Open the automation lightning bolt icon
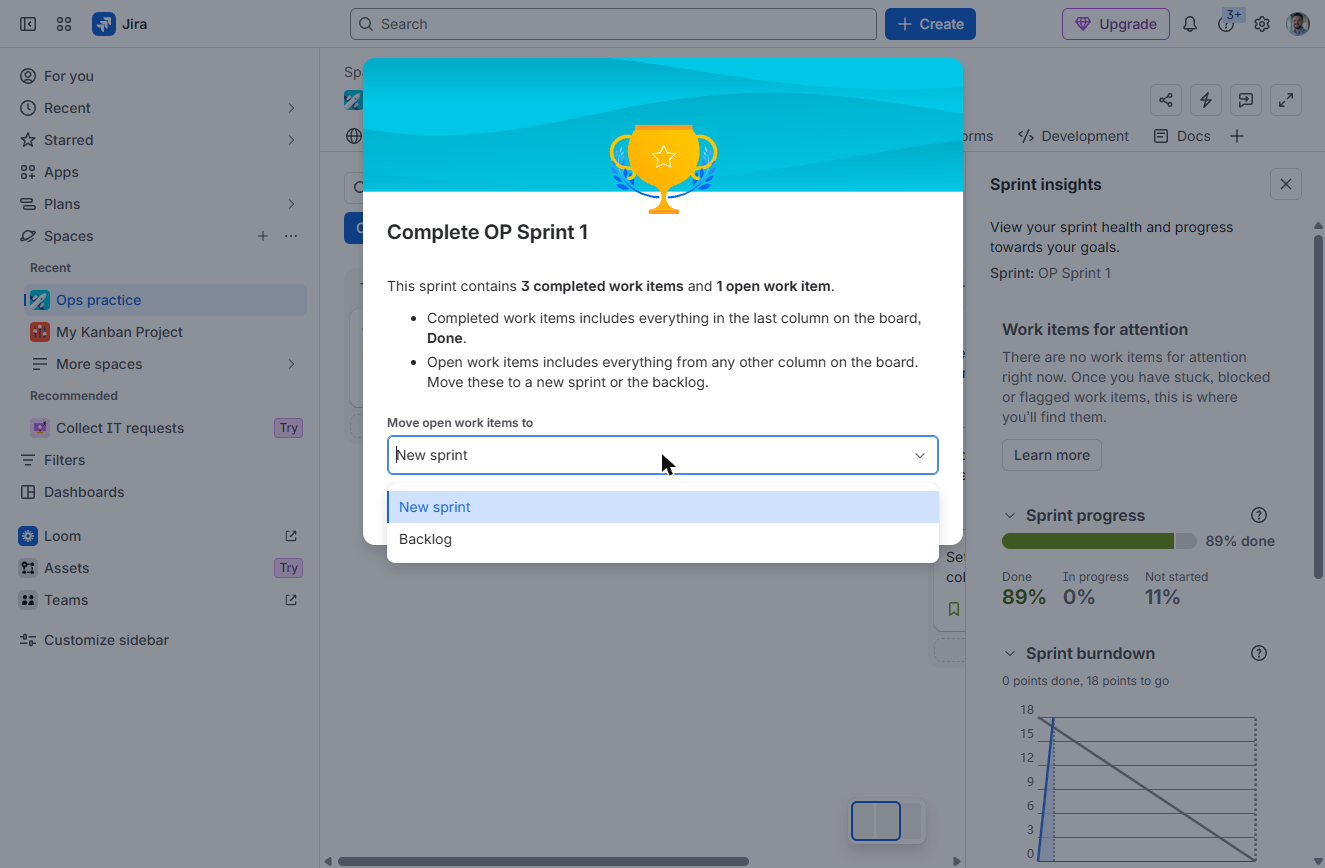Viewport: 1325px width, 868px height. (x=1206, y=100)
